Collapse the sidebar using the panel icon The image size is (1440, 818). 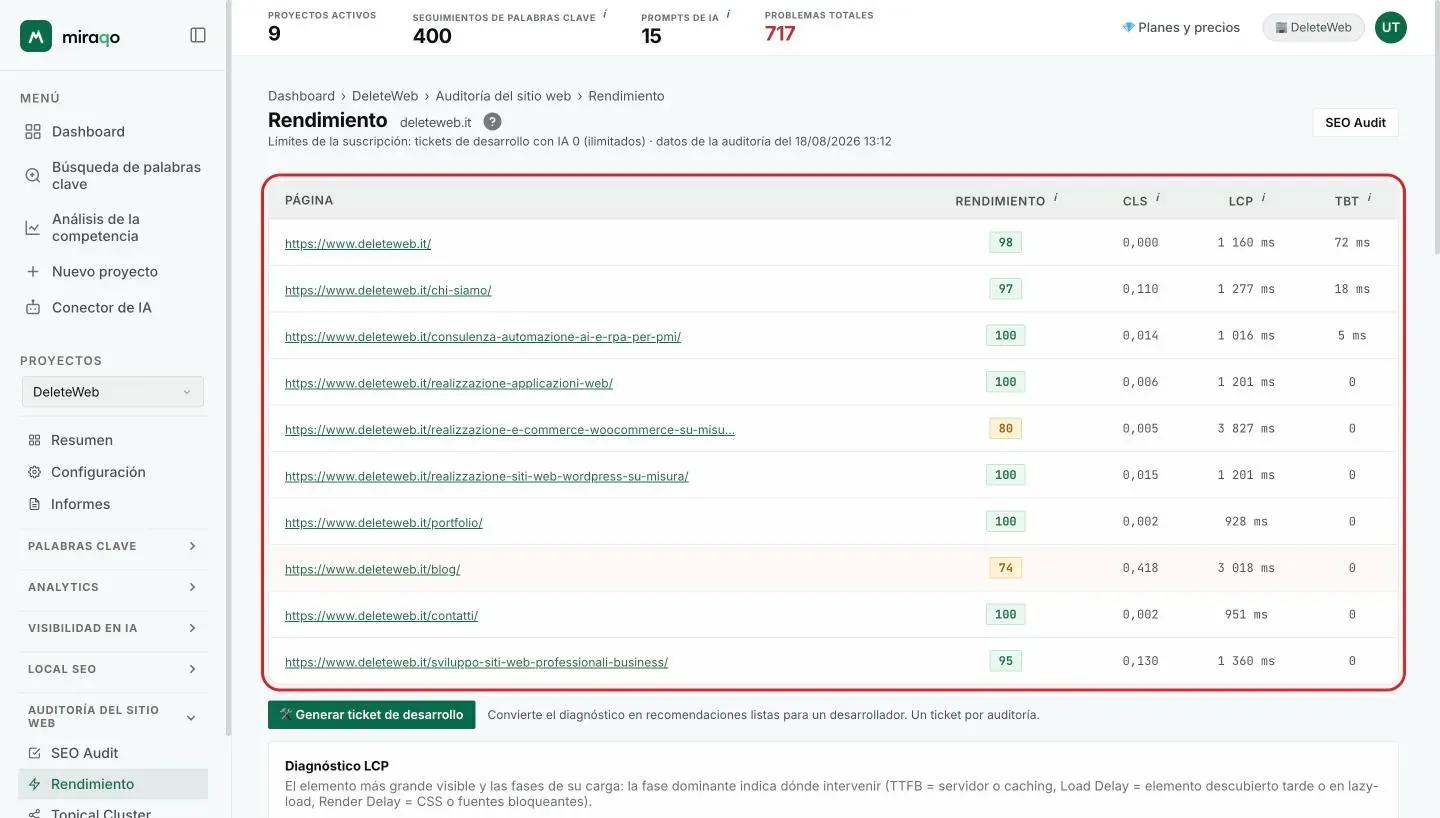tap(198, 35)
